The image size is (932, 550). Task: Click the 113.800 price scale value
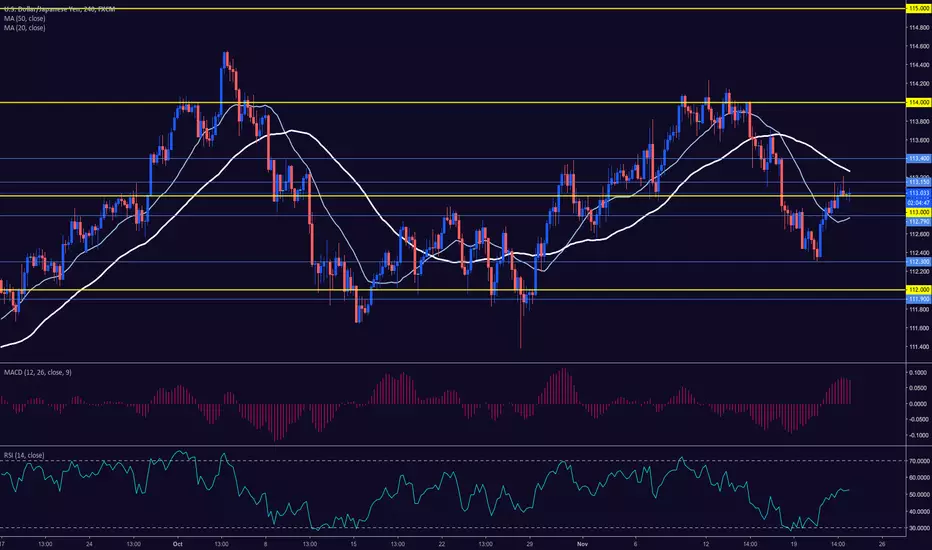[x=918, y=122]
